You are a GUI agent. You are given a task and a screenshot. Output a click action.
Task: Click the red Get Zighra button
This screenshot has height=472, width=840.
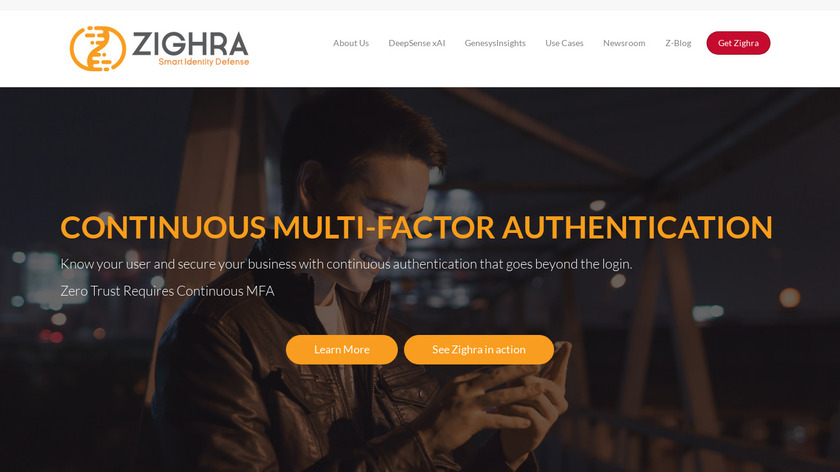[738, 43]
